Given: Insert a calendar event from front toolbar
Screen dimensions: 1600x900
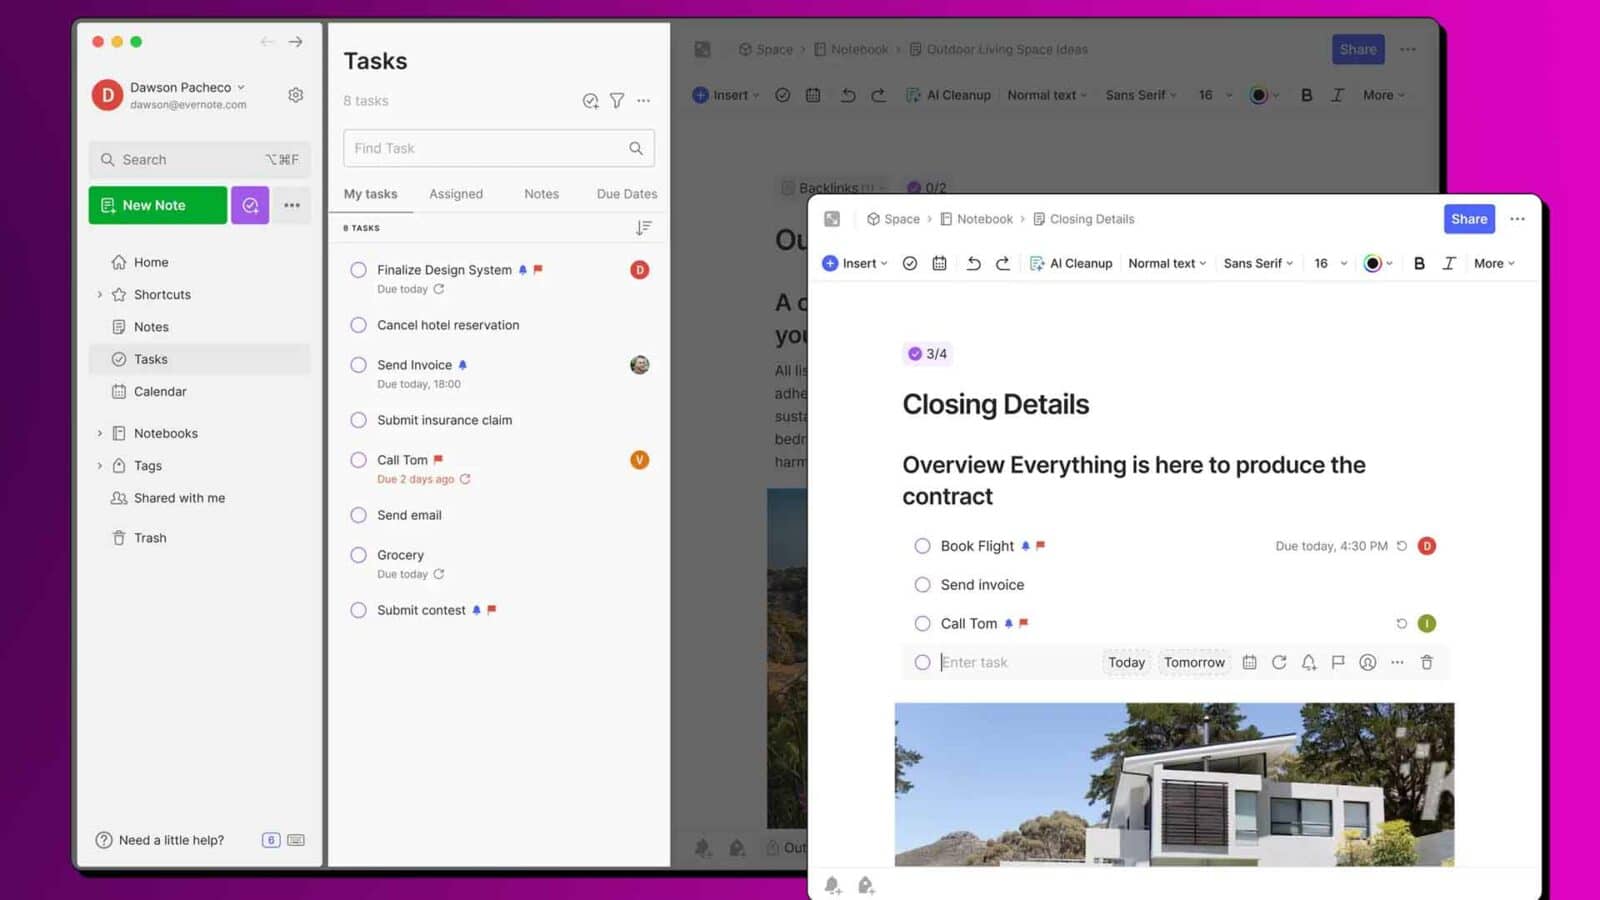Looking at the screenshot, I should pos(939,264).
